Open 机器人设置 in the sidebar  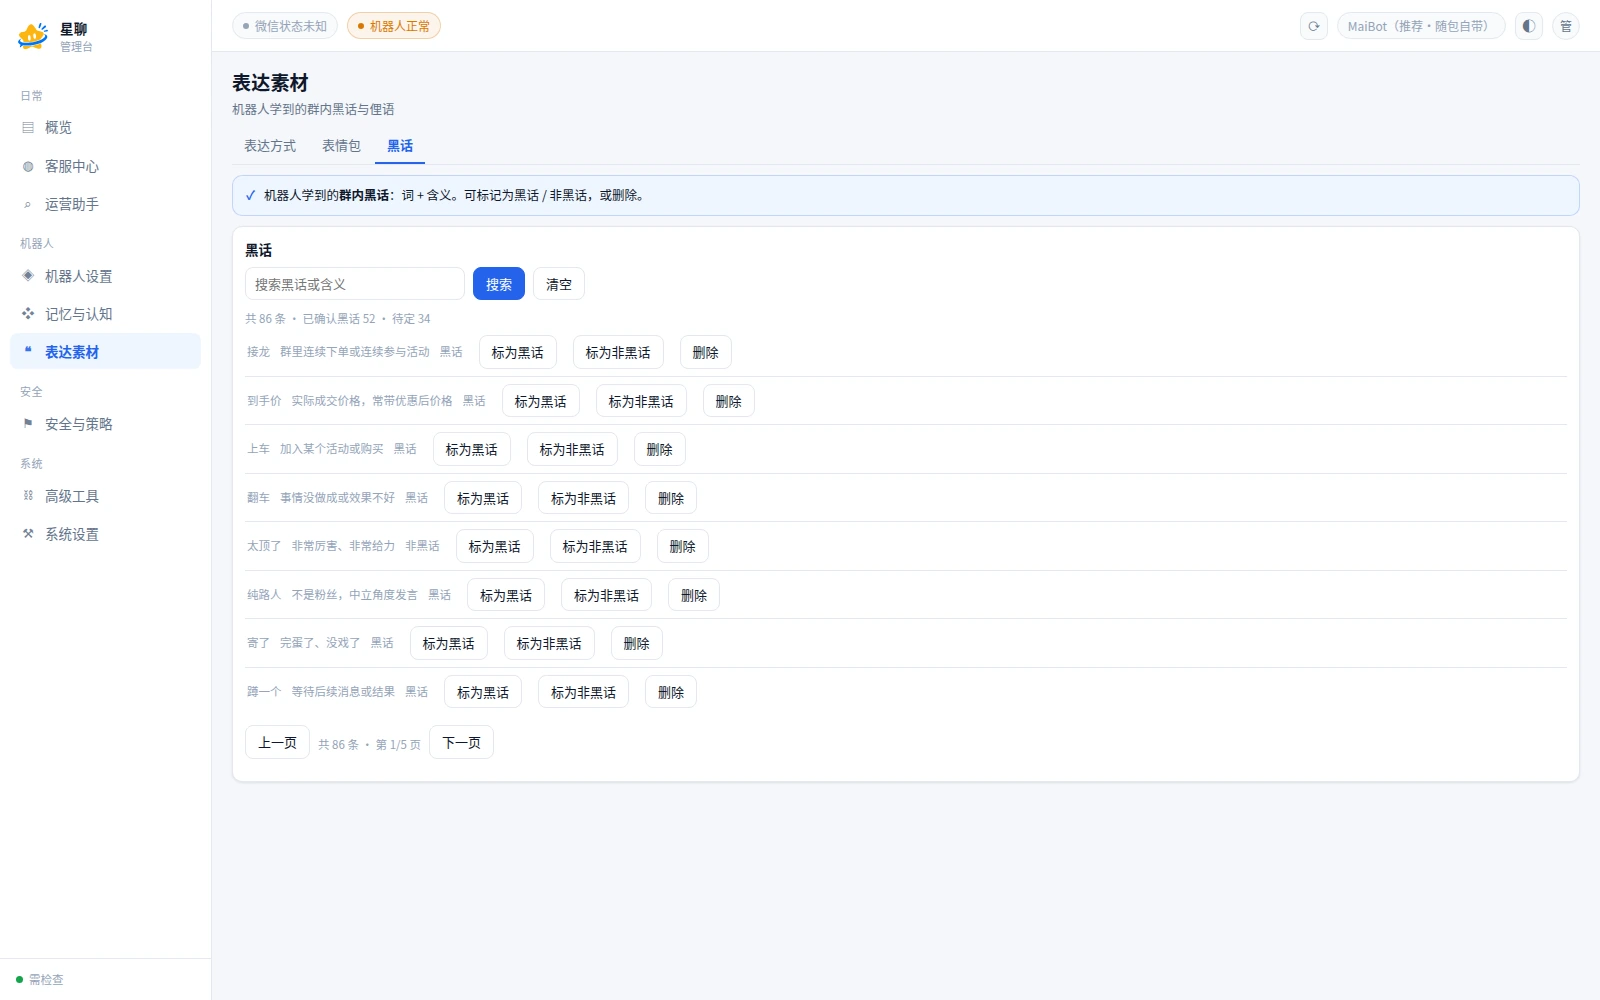coord(105,276)
